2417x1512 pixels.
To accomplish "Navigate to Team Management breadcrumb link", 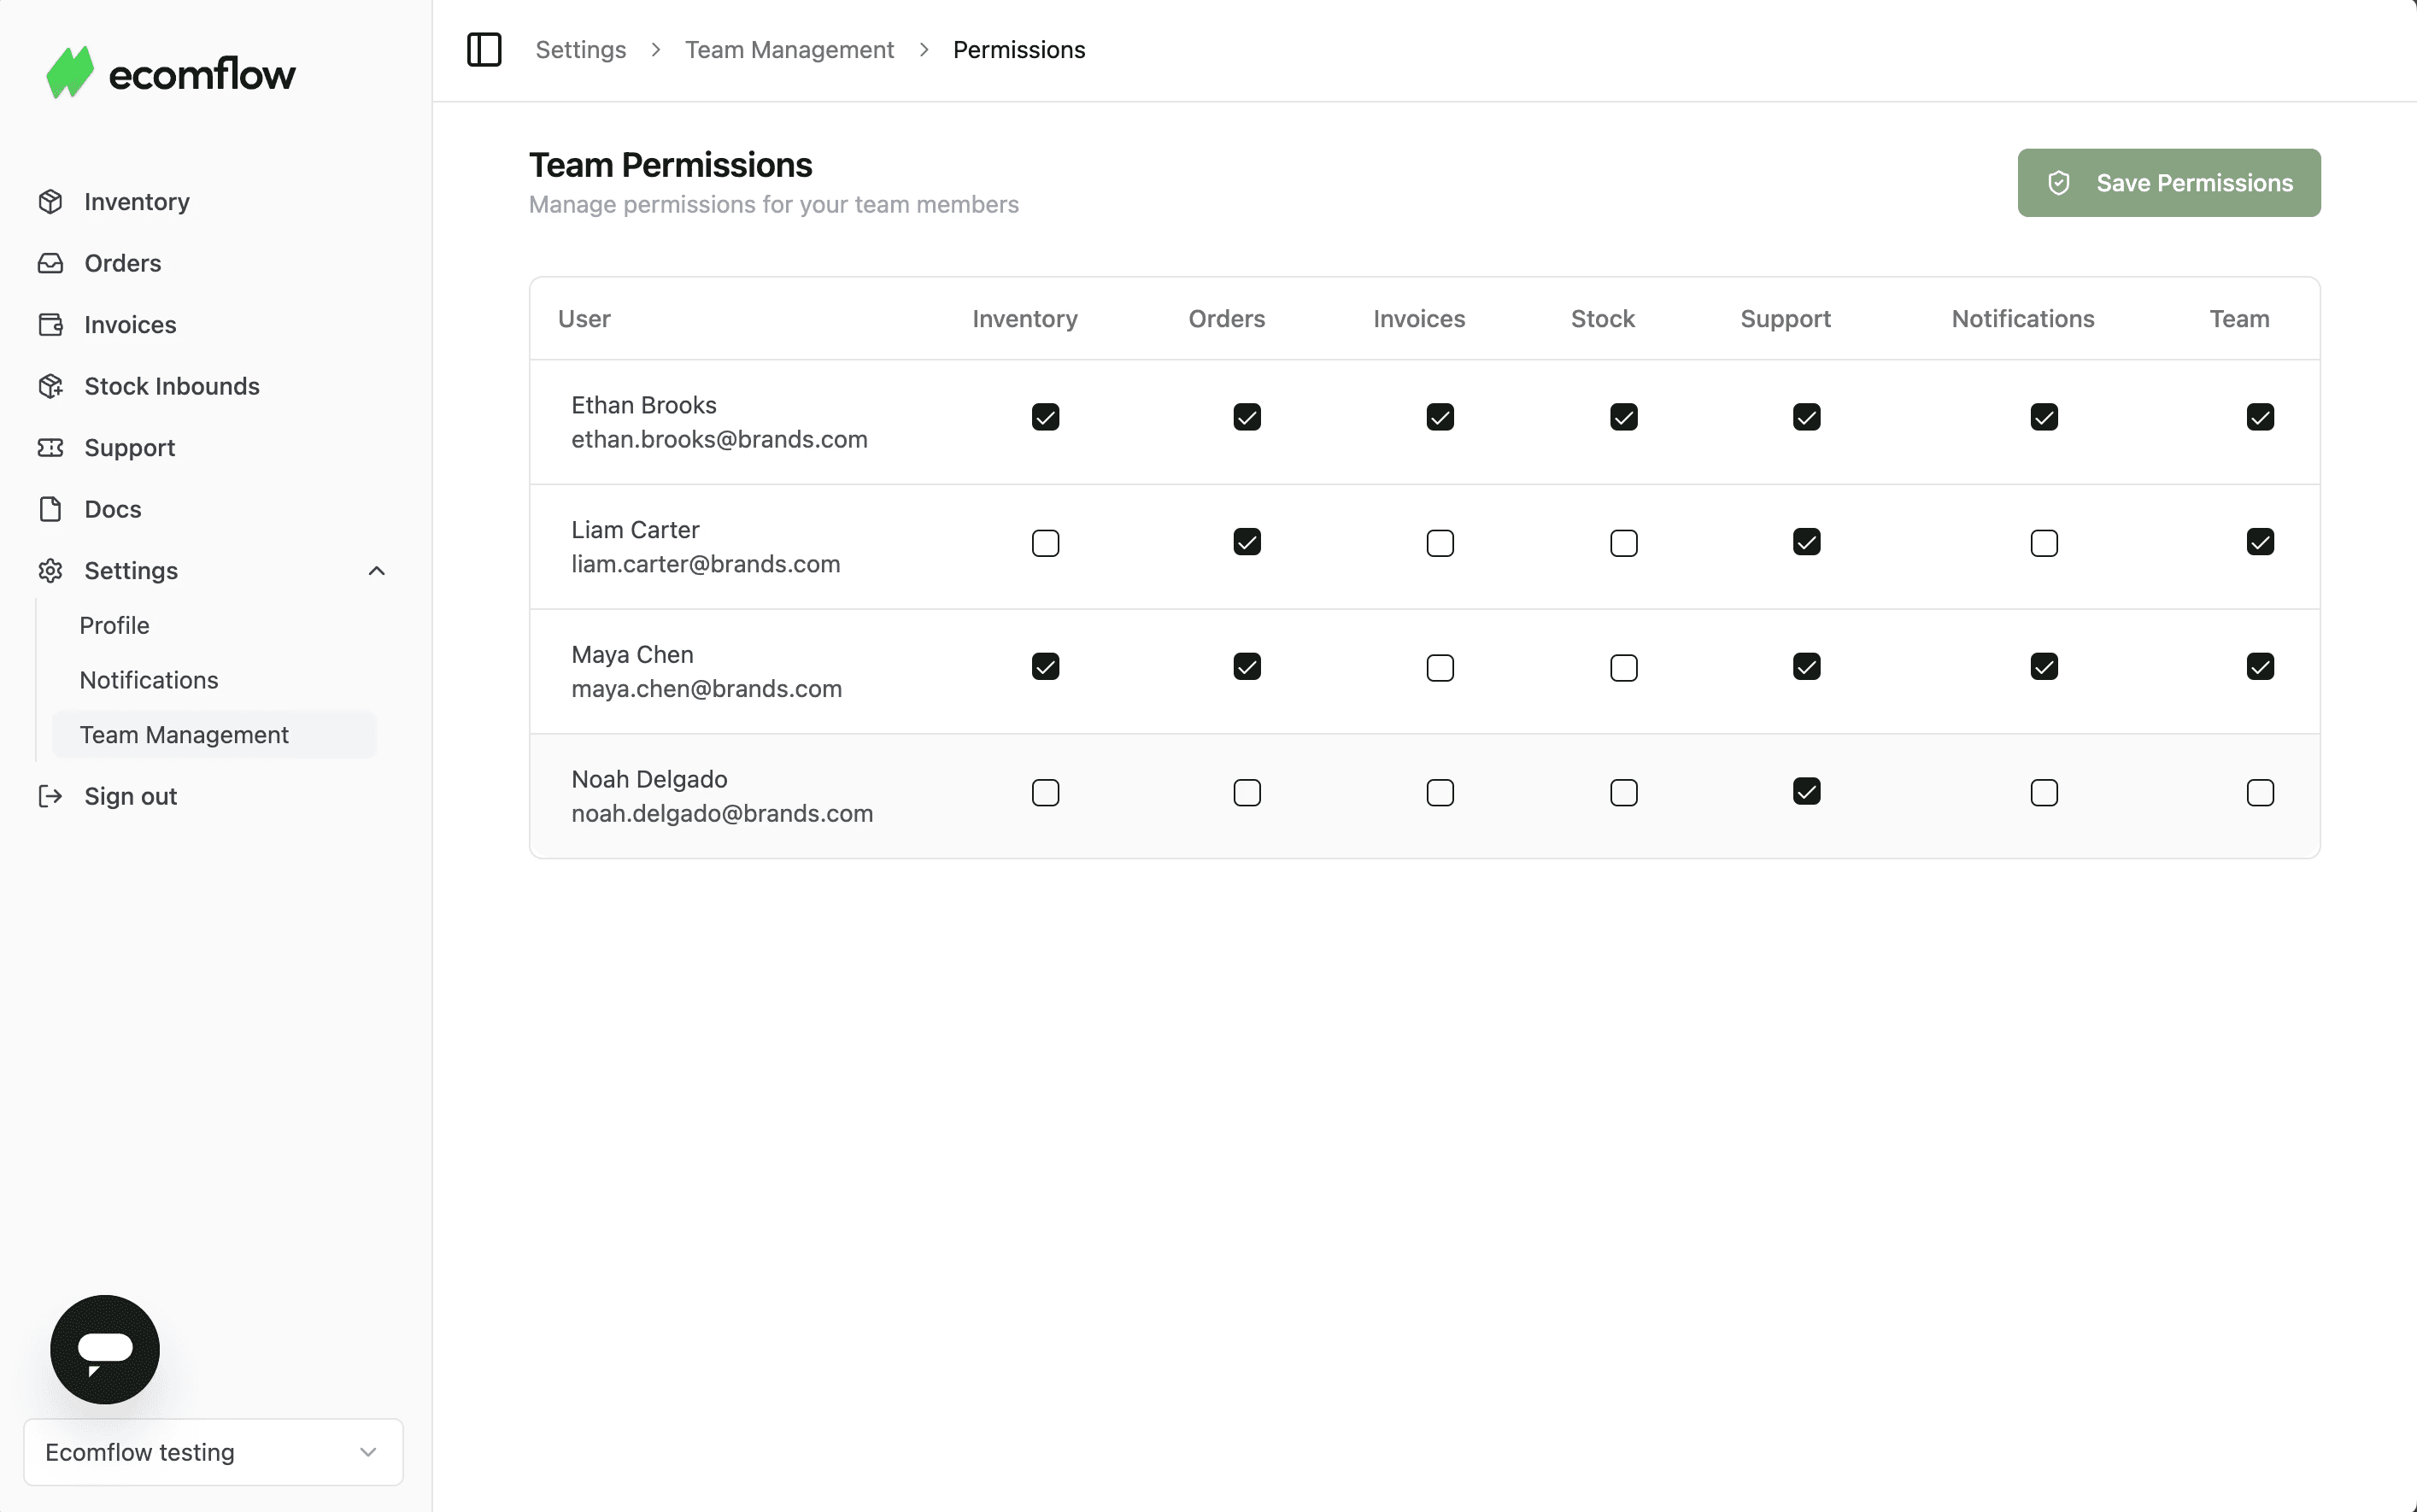I will 789,50.
